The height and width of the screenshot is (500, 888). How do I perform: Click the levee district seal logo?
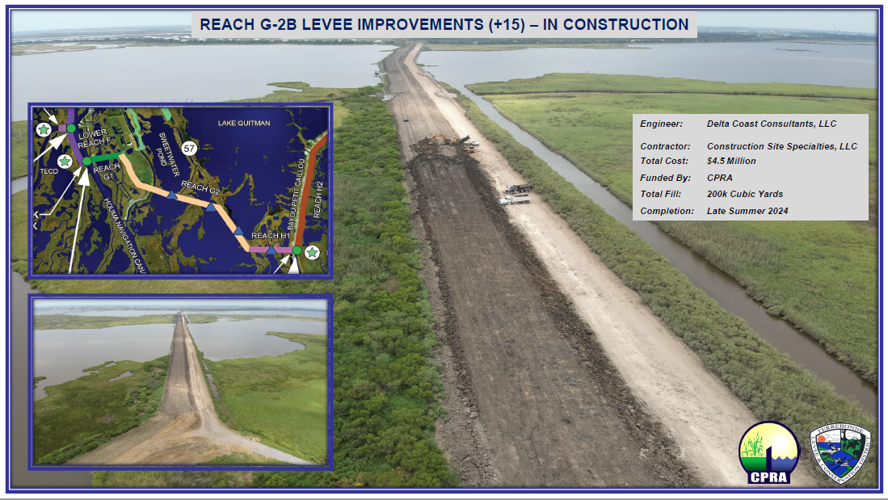839,452
